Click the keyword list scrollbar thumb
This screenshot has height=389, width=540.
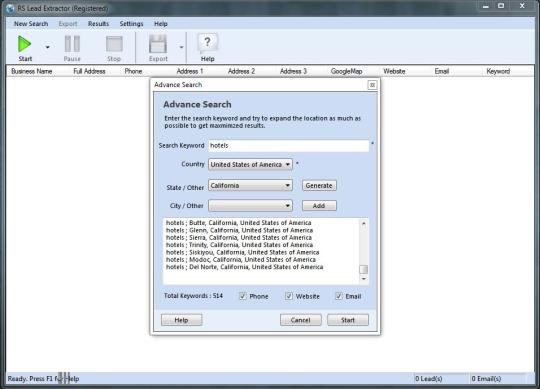coord(364,269)
